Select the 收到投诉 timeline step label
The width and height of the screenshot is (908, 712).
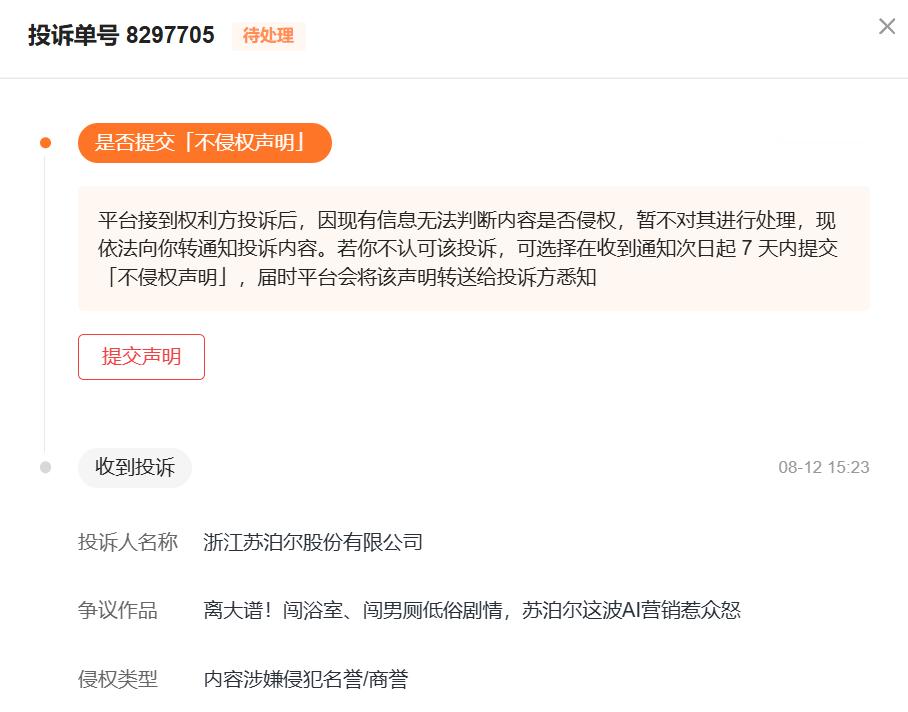coord(134,467)
